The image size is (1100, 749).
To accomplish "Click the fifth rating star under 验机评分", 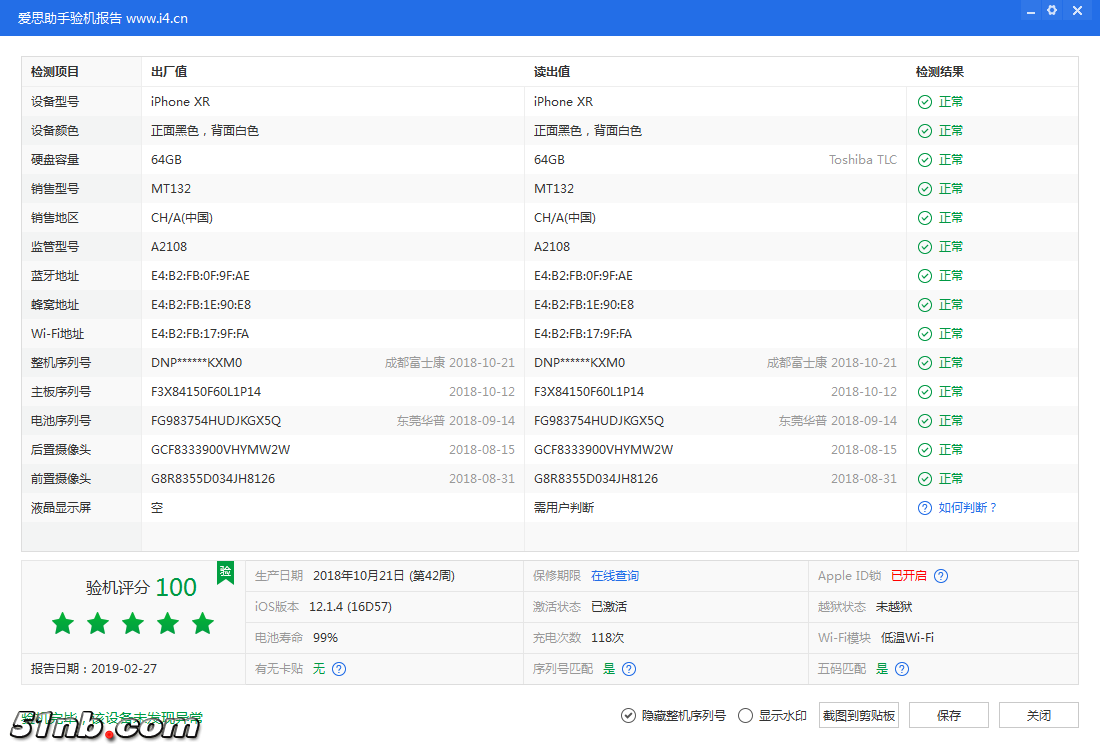I will [203, 622].
